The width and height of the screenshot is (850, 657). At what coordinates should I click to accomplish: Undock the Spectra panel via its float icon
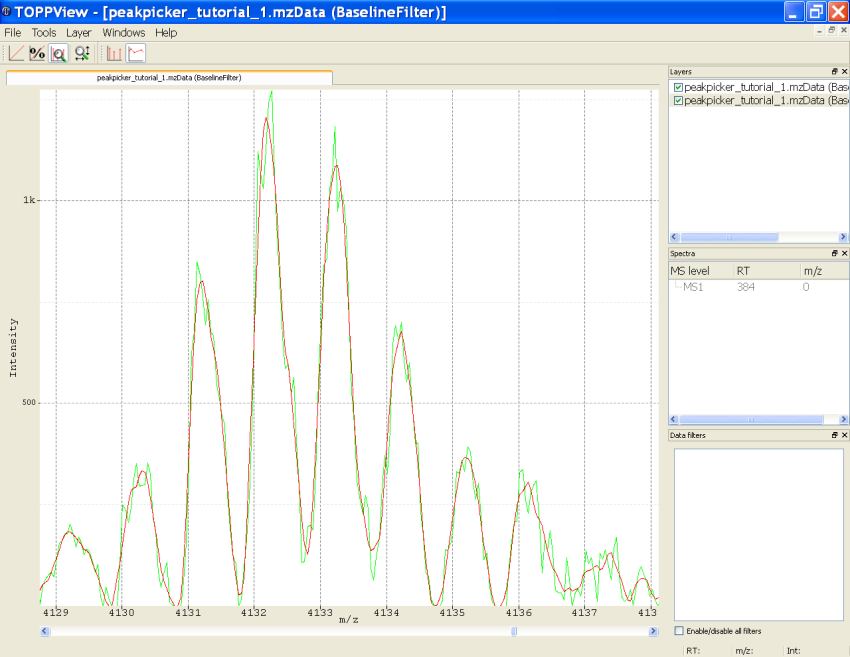pos(834,253)
